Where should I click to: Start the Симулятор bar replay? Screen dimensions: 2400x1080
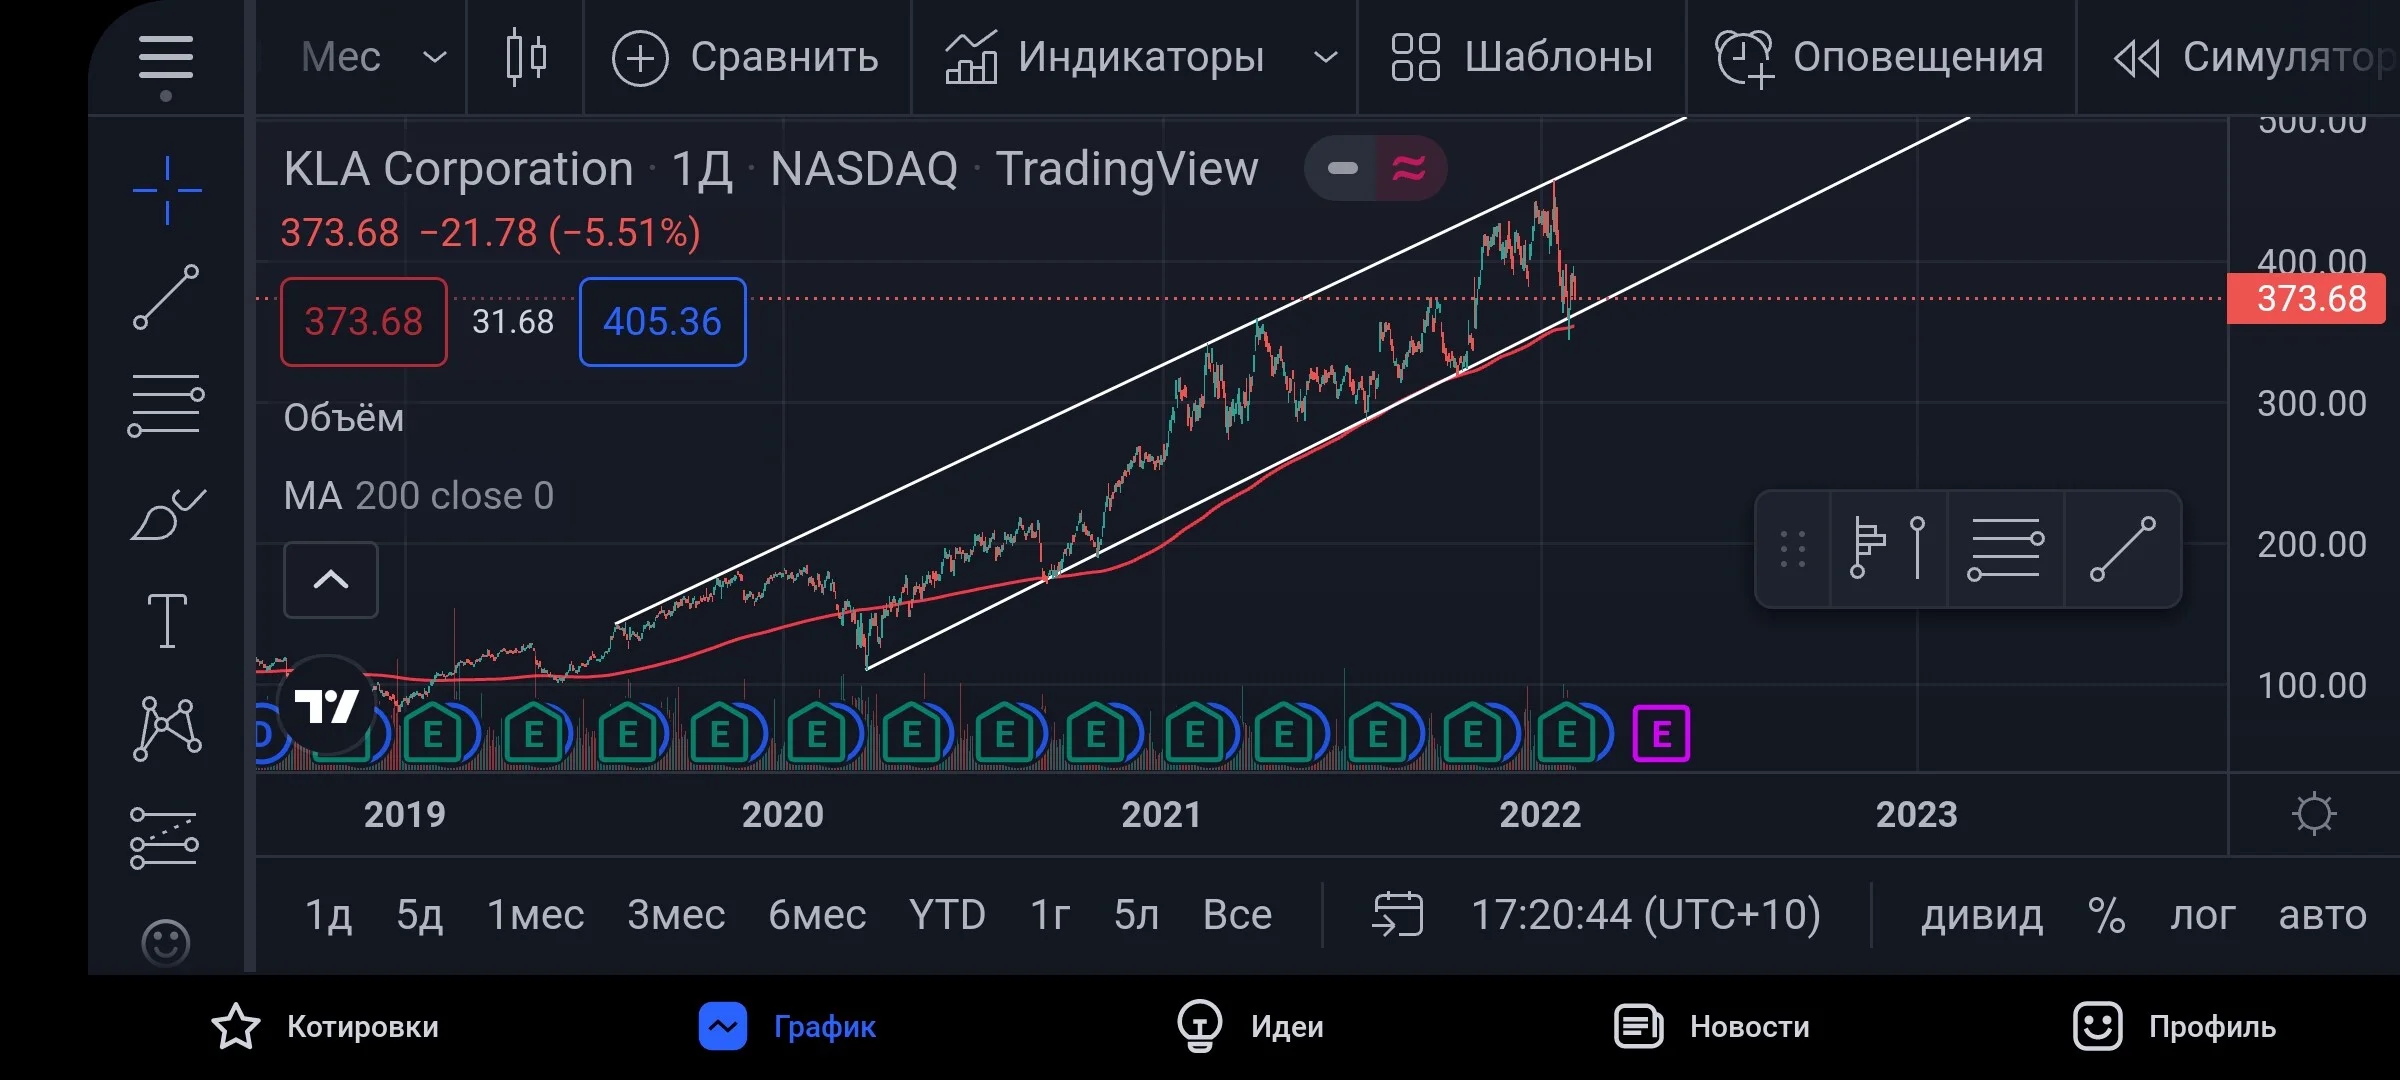(2255, 57)
